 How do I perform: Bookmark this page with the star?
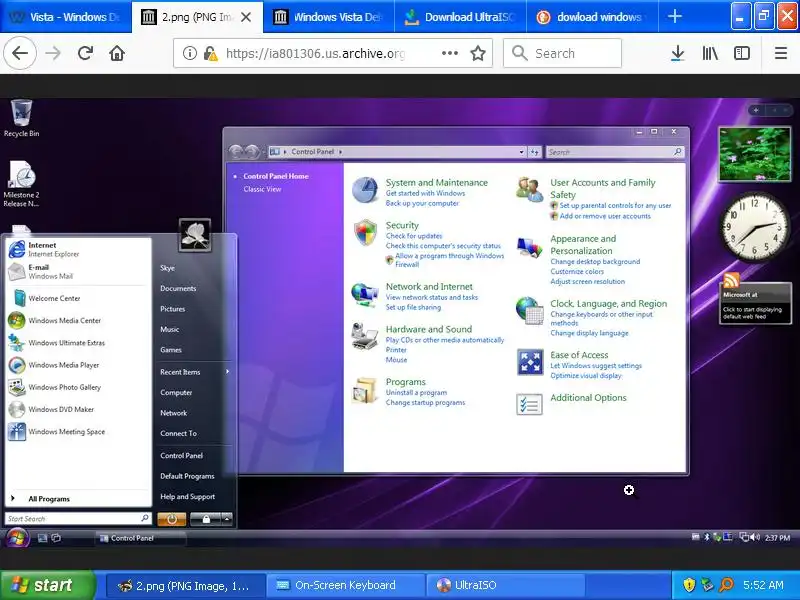[x=478, y=53]
